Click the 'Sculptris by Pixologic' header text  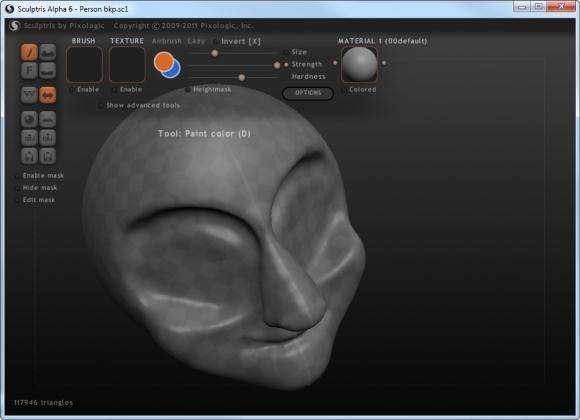(64, 26)
